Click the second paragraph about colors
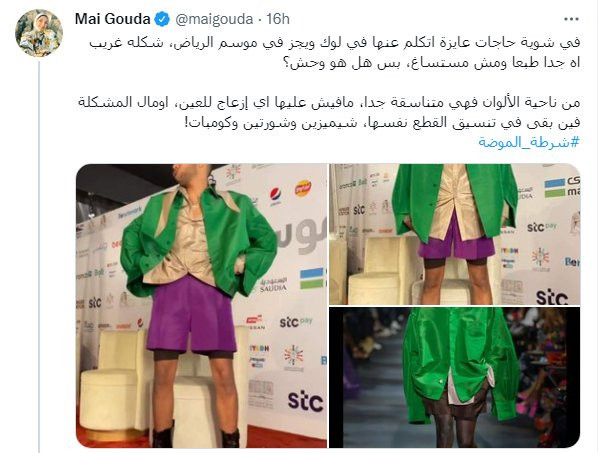The width and height of the screenshot is (615, 453). [329, 112]
